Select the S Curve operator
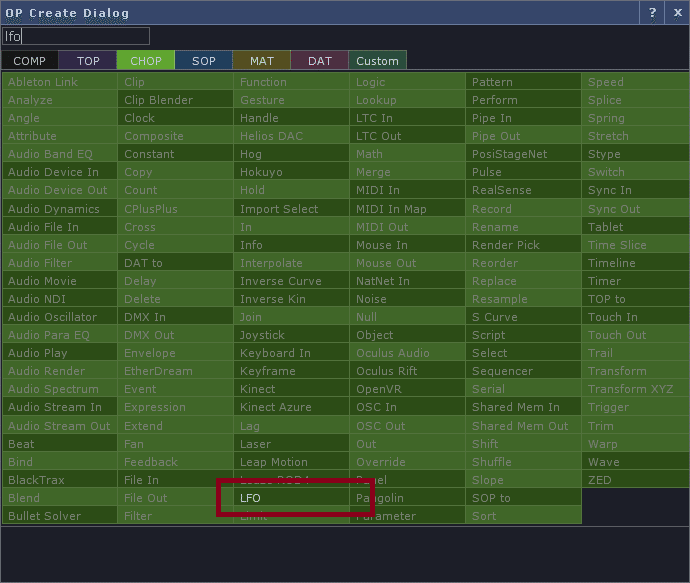 [x=523, y=317]
